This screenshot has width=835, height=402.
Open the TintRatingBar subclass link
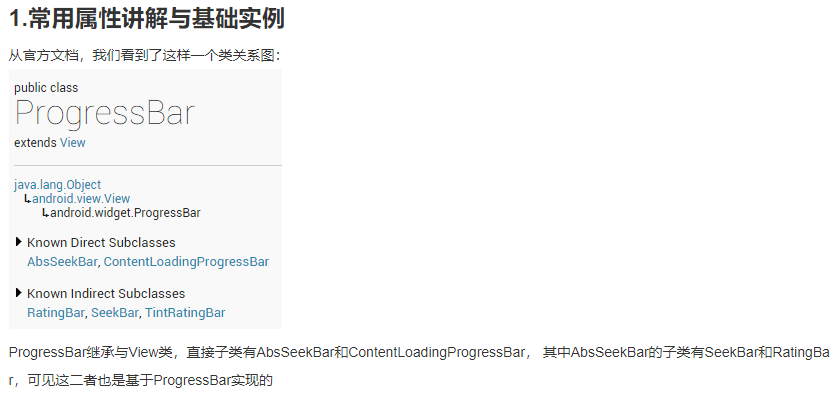185,313
